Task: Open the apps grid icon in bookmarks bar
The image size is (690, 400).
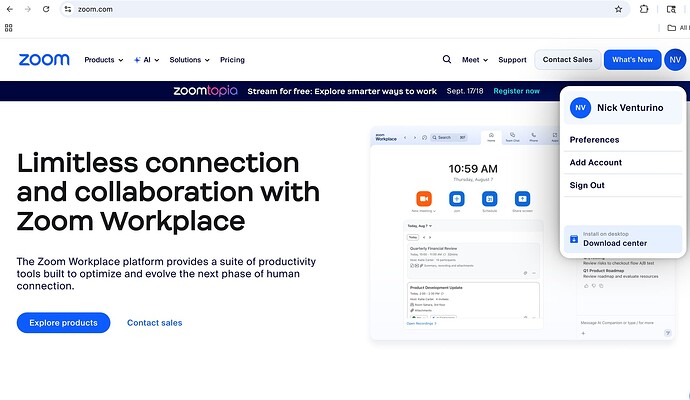Action: (x=8, y=28)
